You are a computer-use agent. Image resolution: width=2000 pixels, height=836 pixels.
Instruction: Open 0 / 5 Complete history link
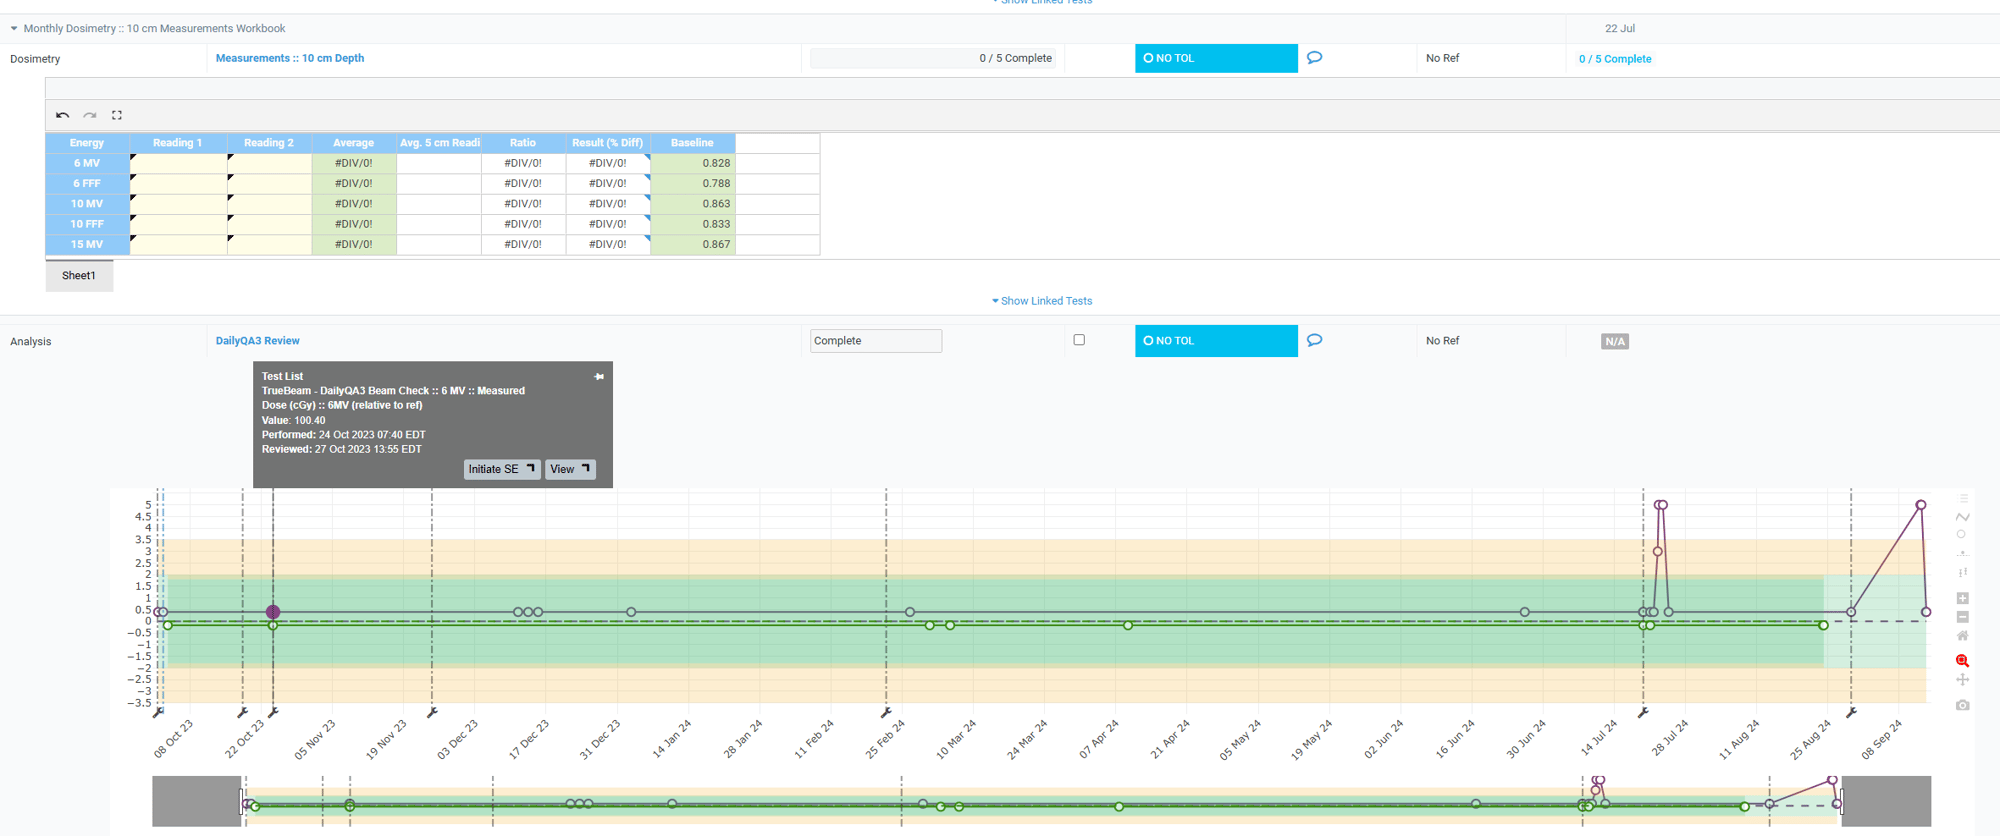click(1615, 59)
